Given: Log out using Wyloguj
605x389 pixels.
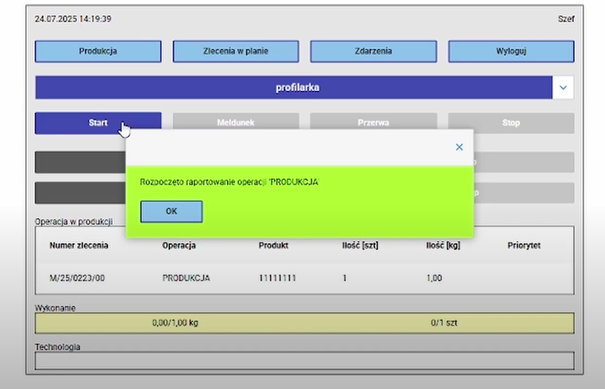Looking at the screenshot, I should point(511,51).
